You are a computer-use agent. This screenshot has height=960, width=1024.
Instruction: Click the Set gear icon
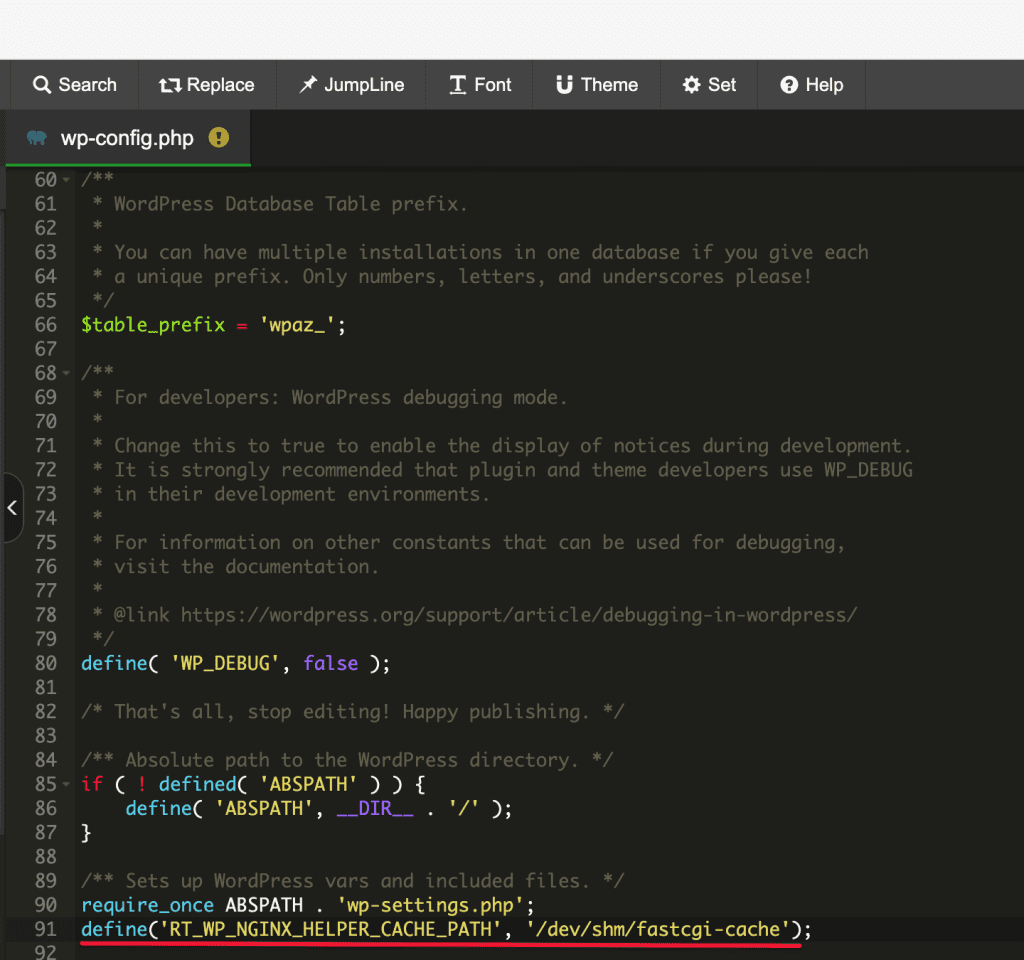[x=692, y=85]
